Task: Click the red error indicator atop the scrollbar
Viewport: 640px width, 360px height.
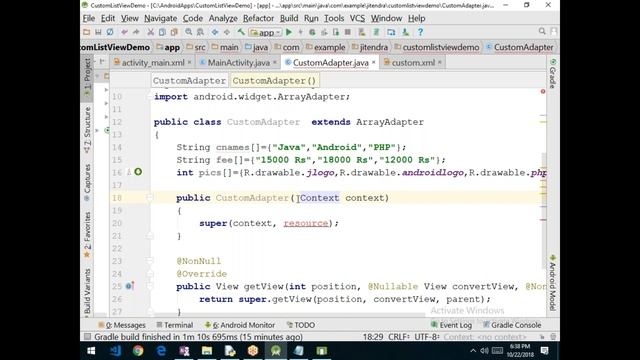Action: tap(543, 91)
